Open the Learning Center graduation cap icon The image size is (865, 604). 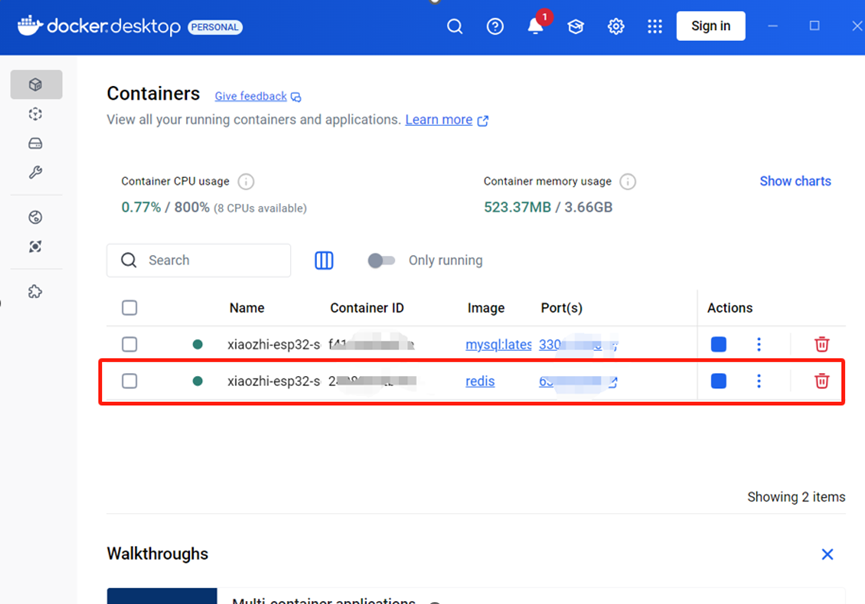click(x=576, y=27)
